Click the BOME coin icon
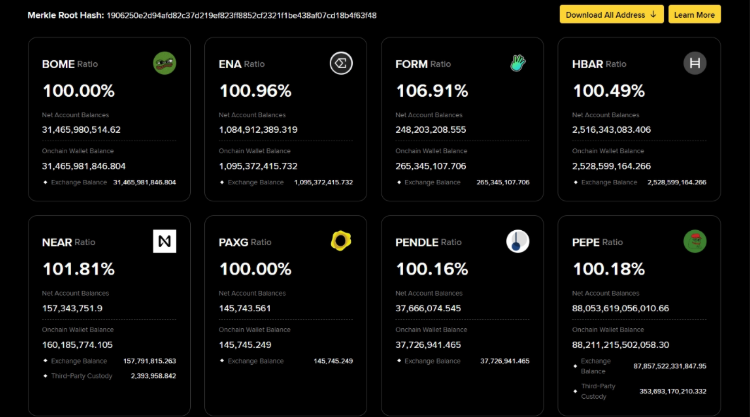Viewport: 750px width, 417px height. (165, 64)
